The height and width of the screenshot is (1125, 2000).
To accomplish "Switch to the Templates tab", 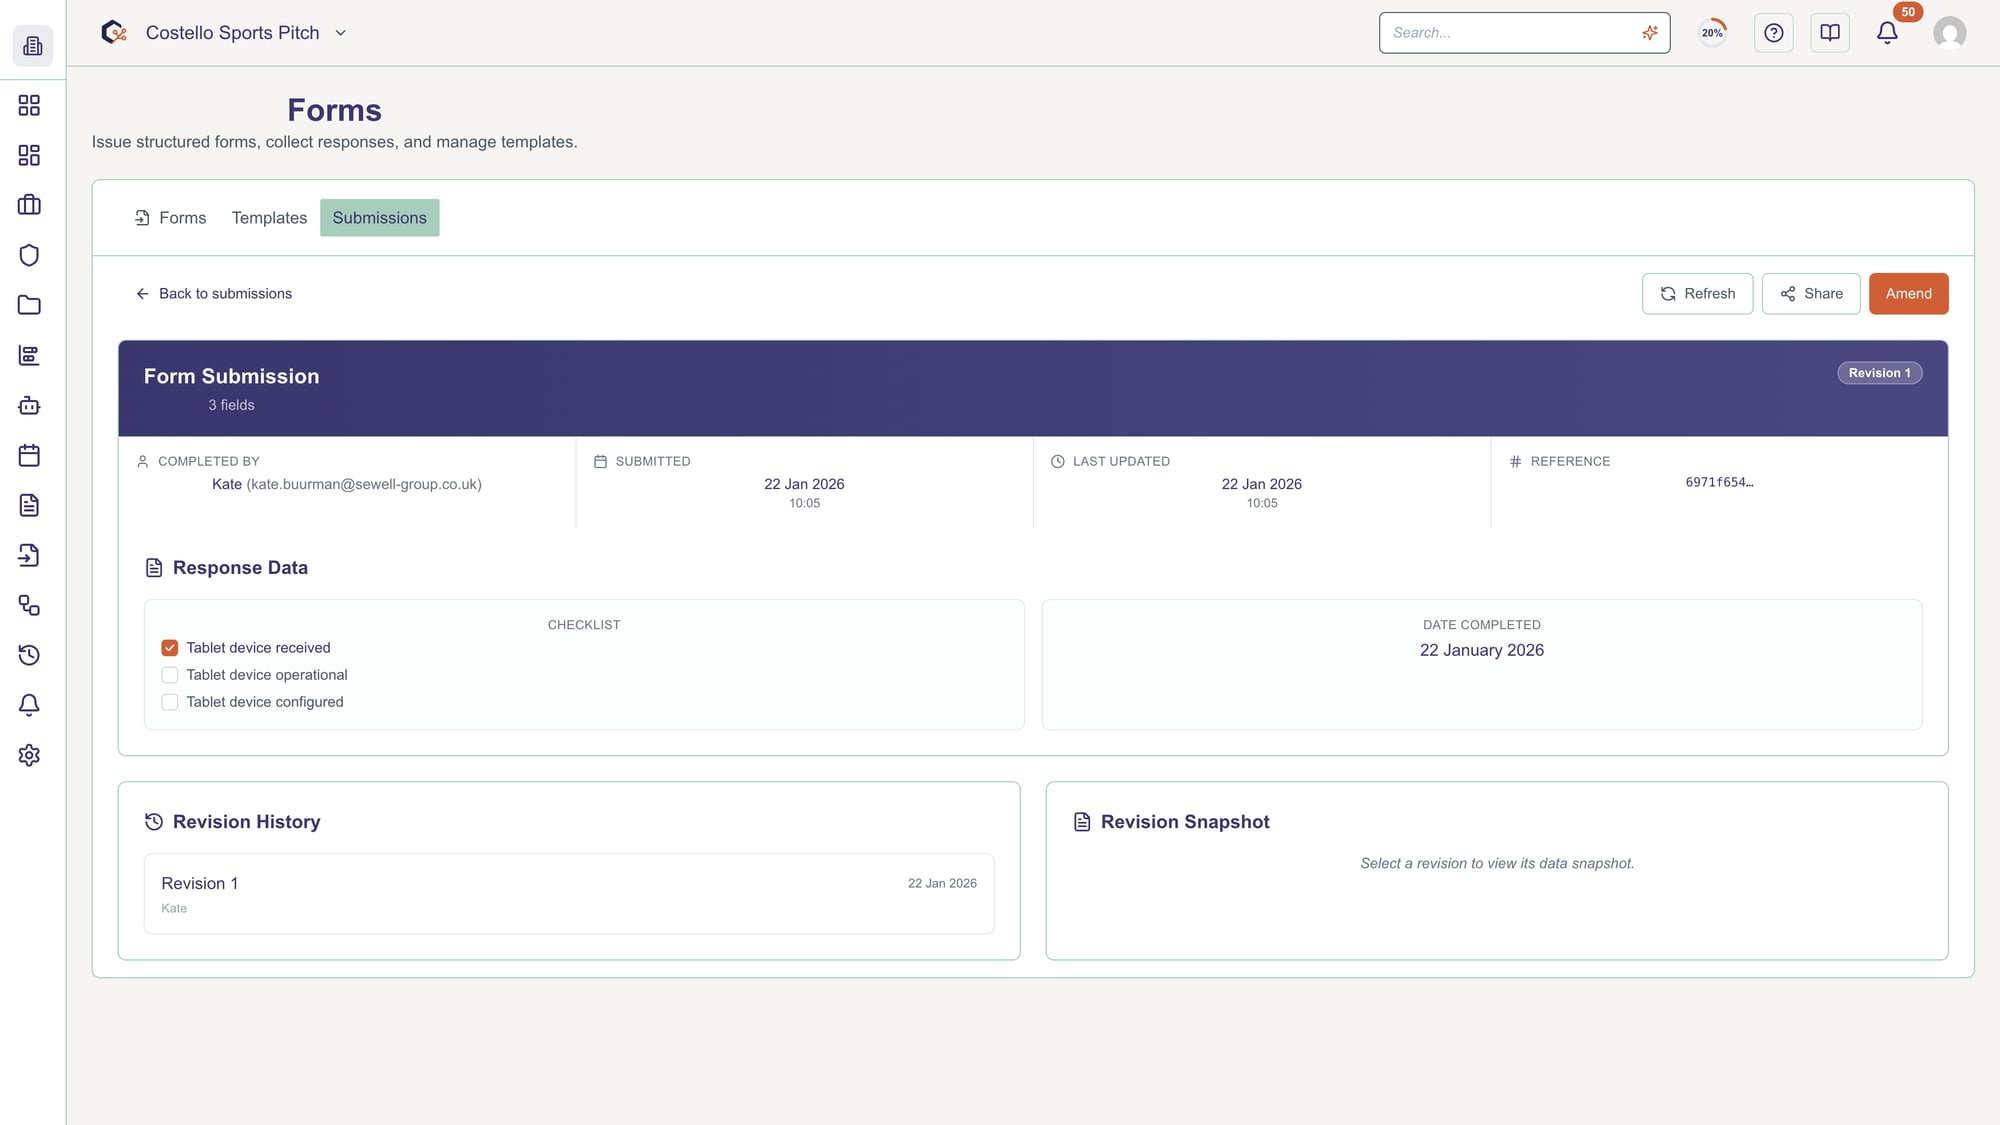I will [268, 217].
